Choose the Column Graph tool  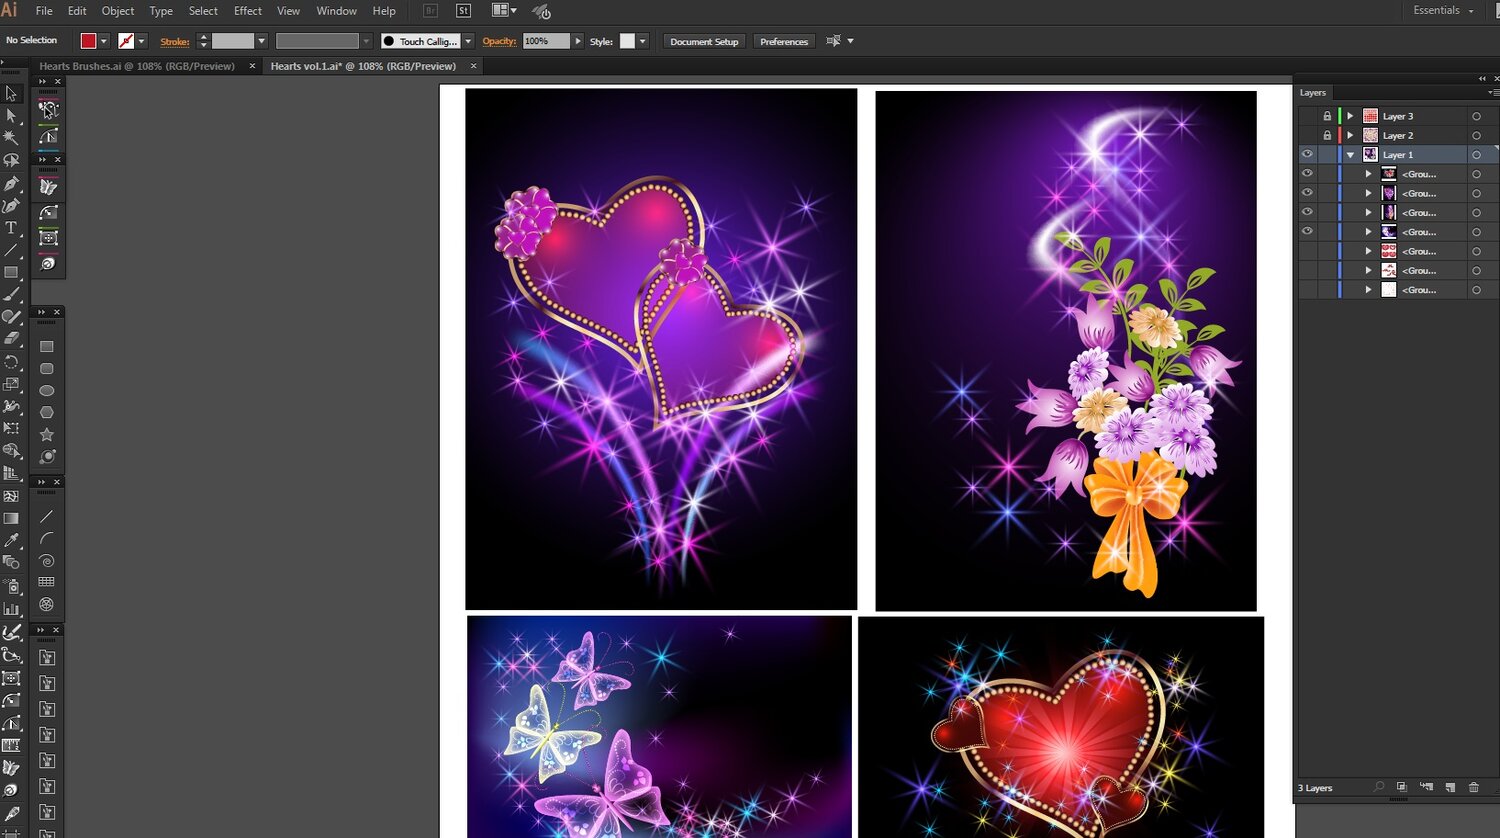click(11, 608)
